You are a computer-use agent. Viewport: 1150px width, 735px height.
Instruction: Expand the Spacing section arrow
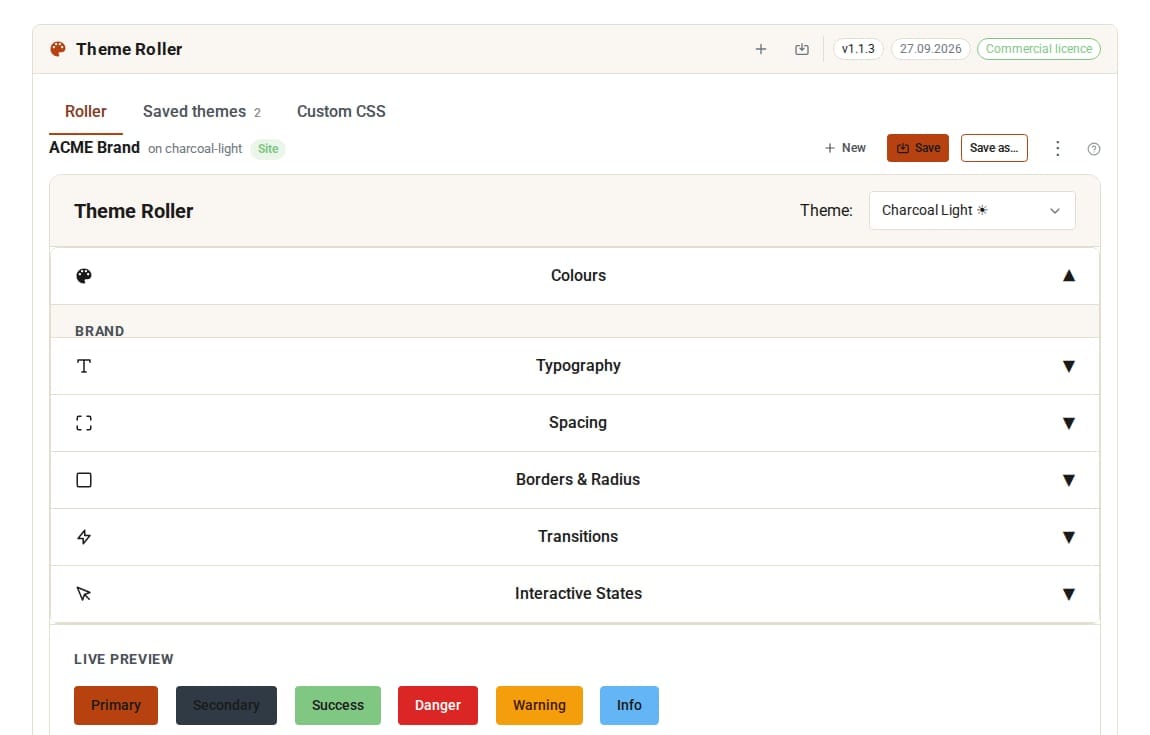coord(1069,423)
